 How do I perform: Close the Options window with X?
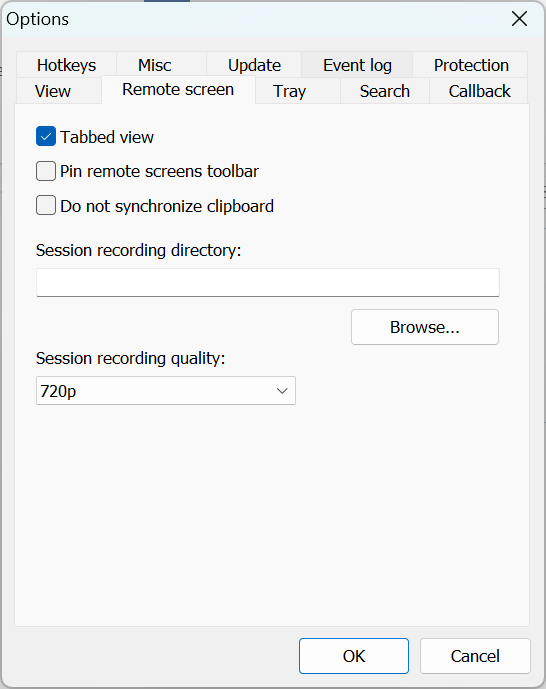point(519,19)
